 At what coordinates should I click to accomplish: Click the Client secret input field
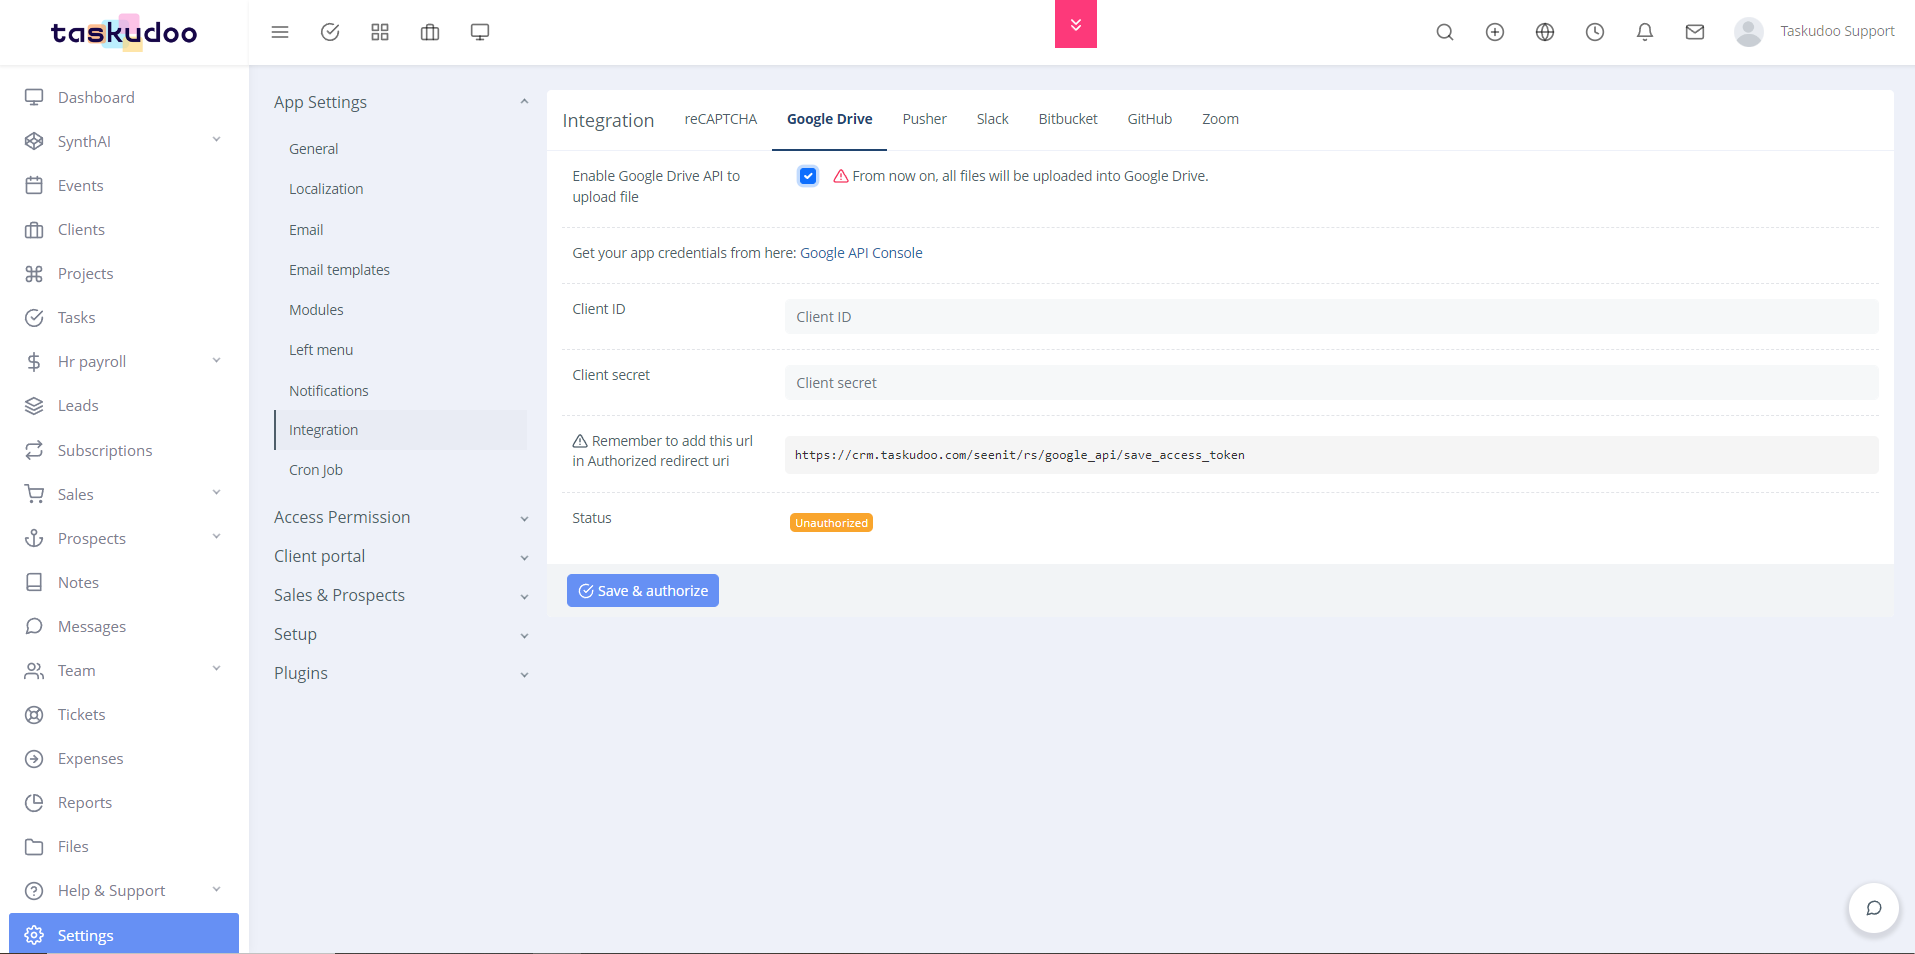1331,383
